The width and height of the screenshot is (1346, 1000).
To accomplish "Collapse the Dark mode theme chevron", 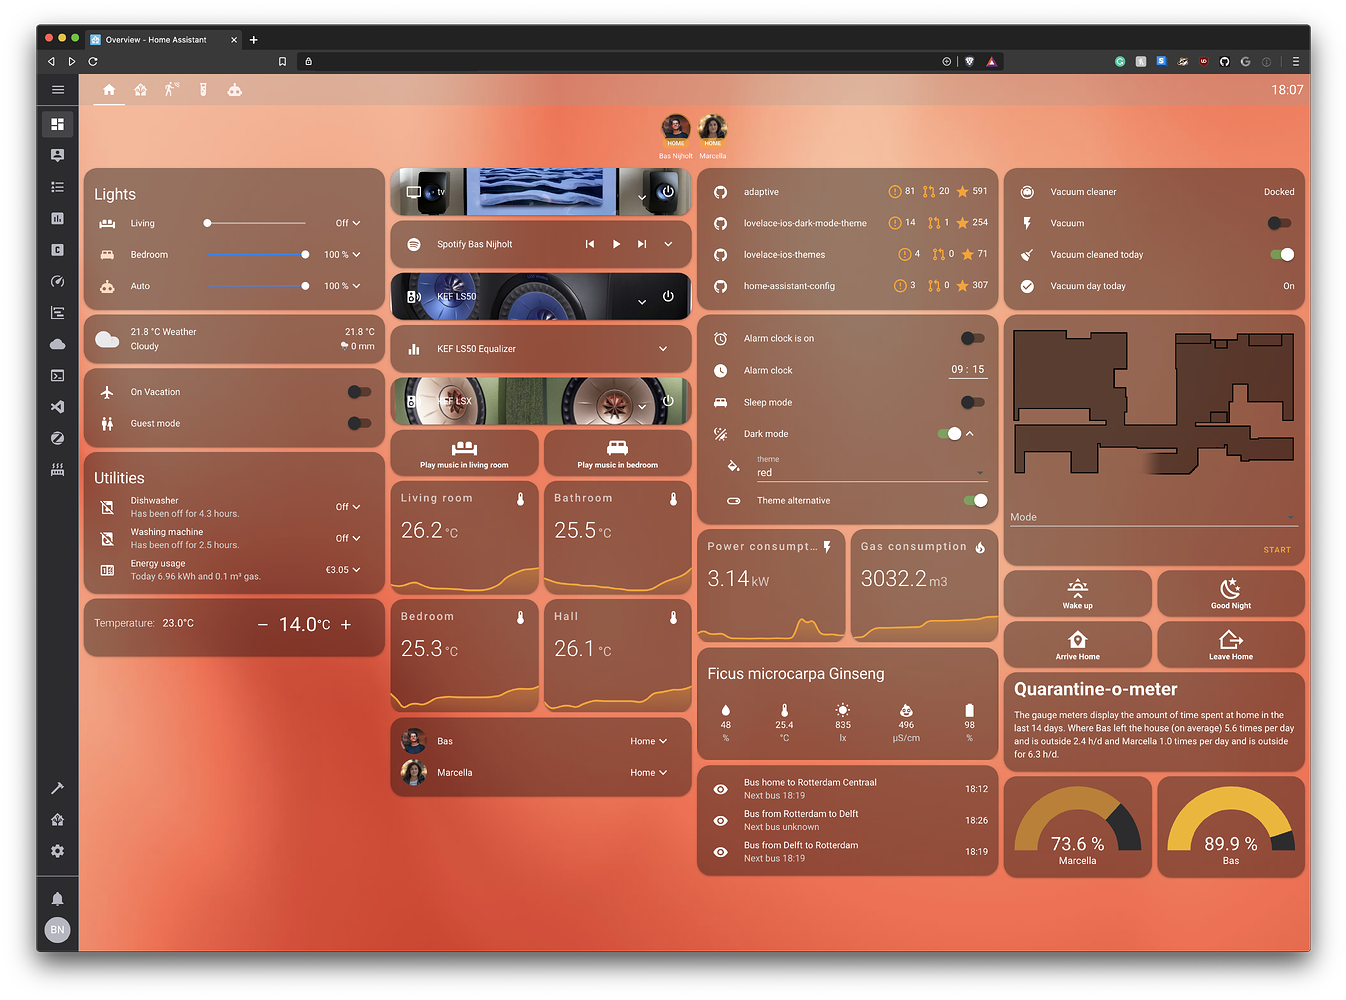I will point(968,433).
